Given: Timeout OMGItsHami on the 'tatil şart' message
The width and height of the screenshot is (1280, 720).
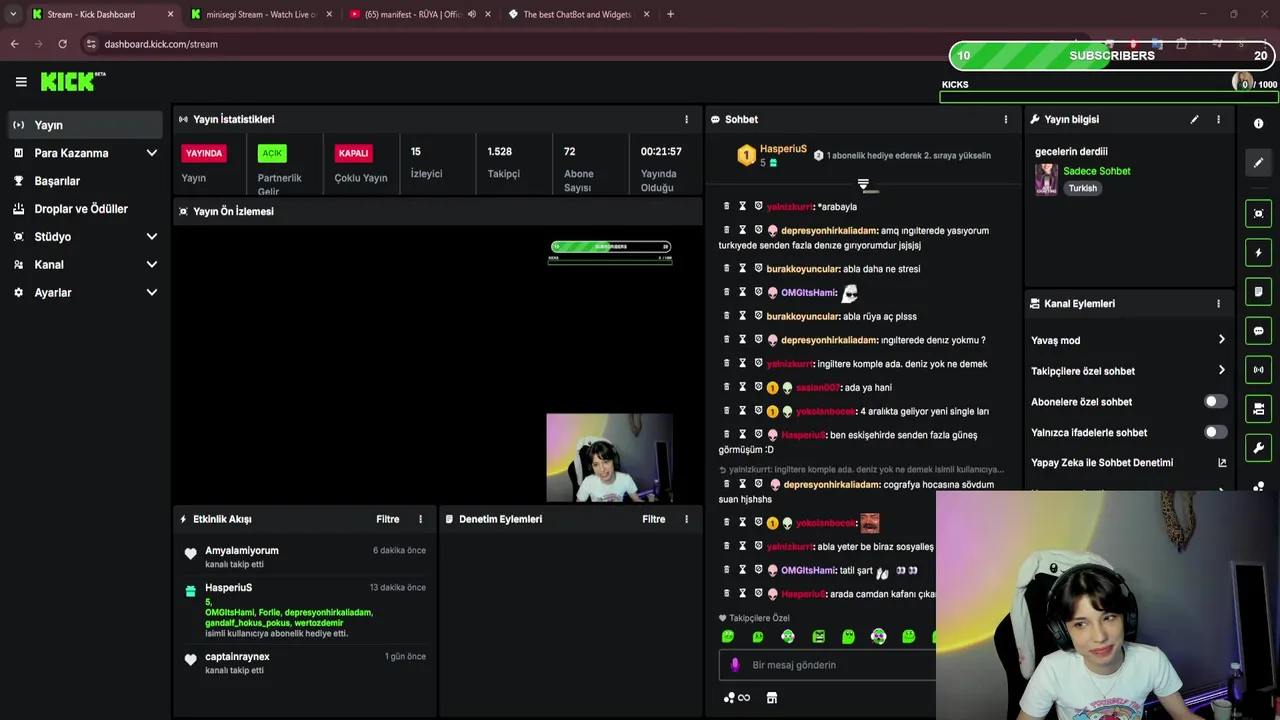Looking at the screenshot, I should point(742,570).
